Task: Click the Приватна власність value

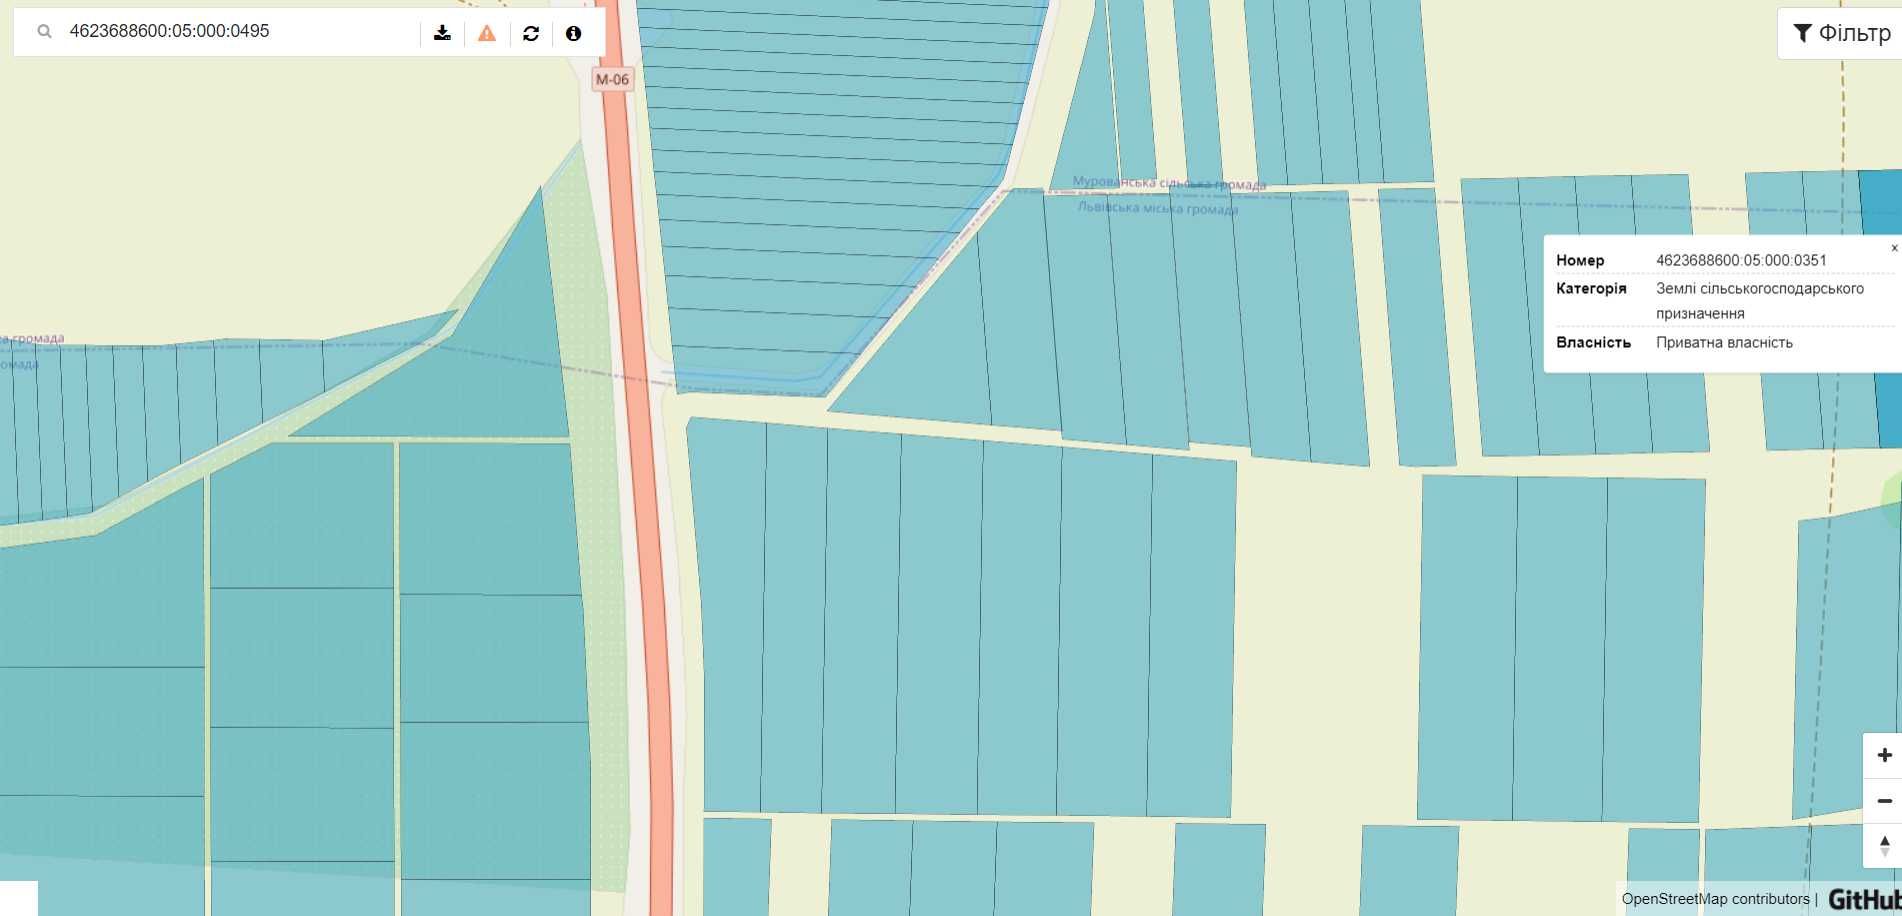Action: [1724, 342]
